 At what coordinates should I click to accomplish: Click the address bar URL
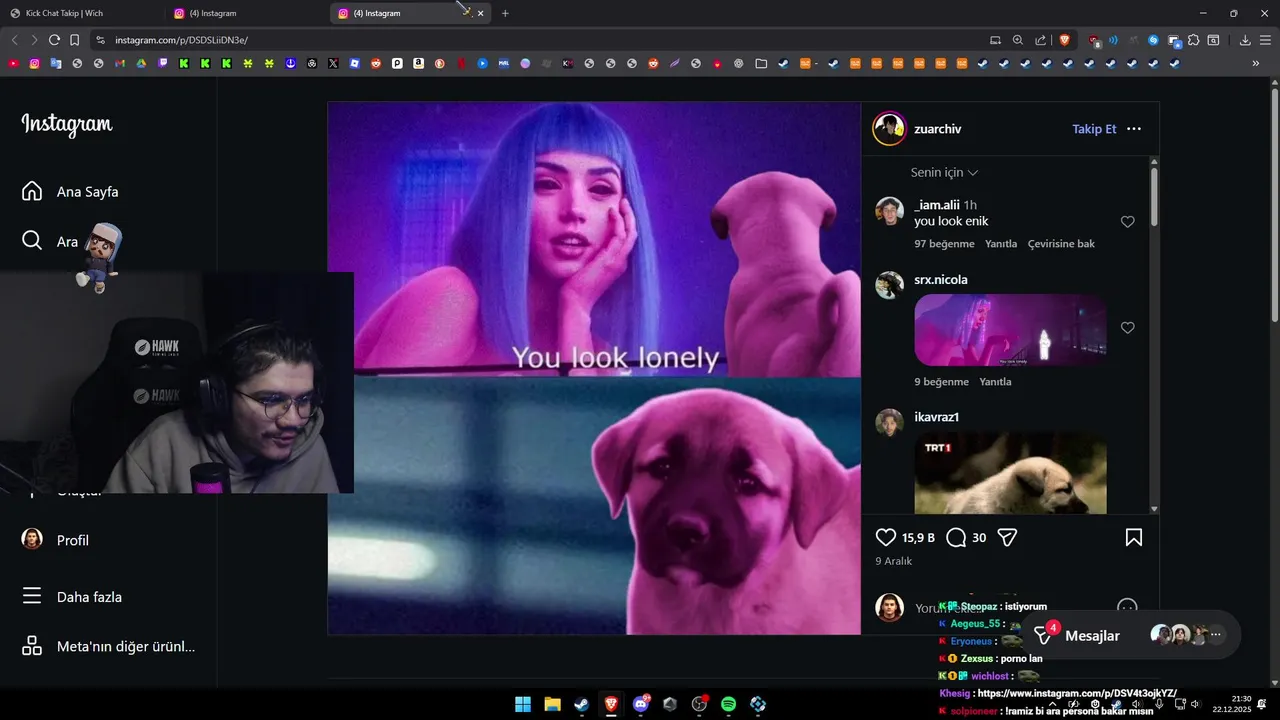pyautogui.click(x=181, y=40)
